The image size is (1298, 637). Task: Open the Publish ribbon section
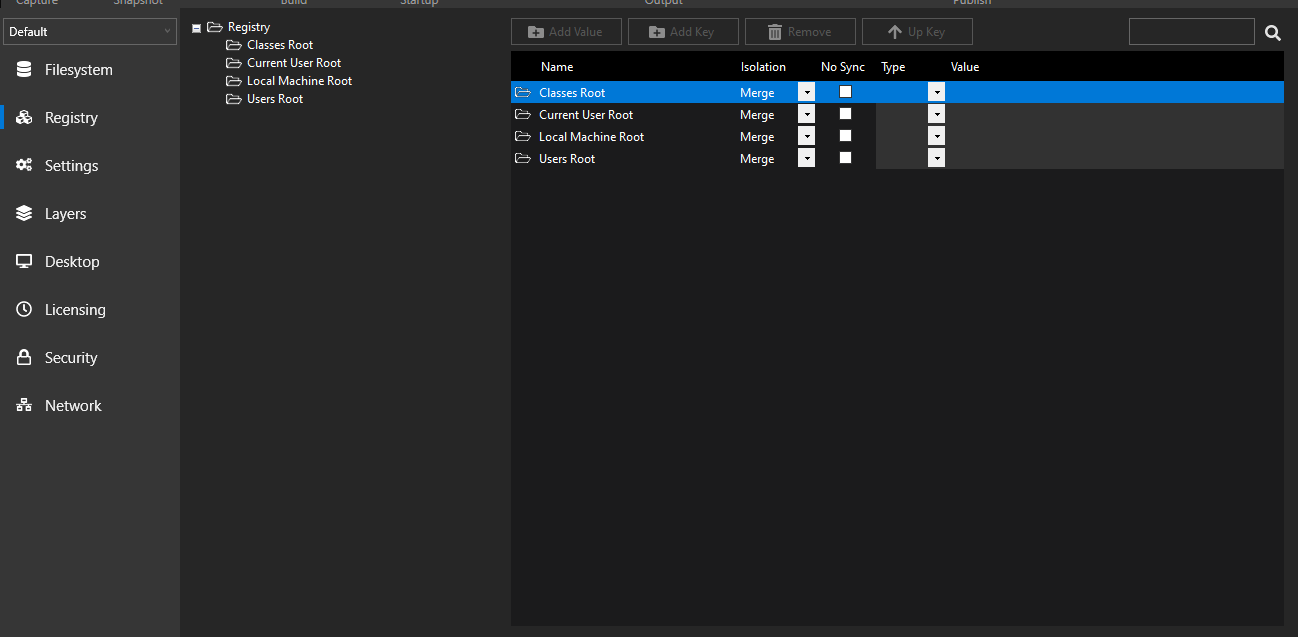coord(971,3)
